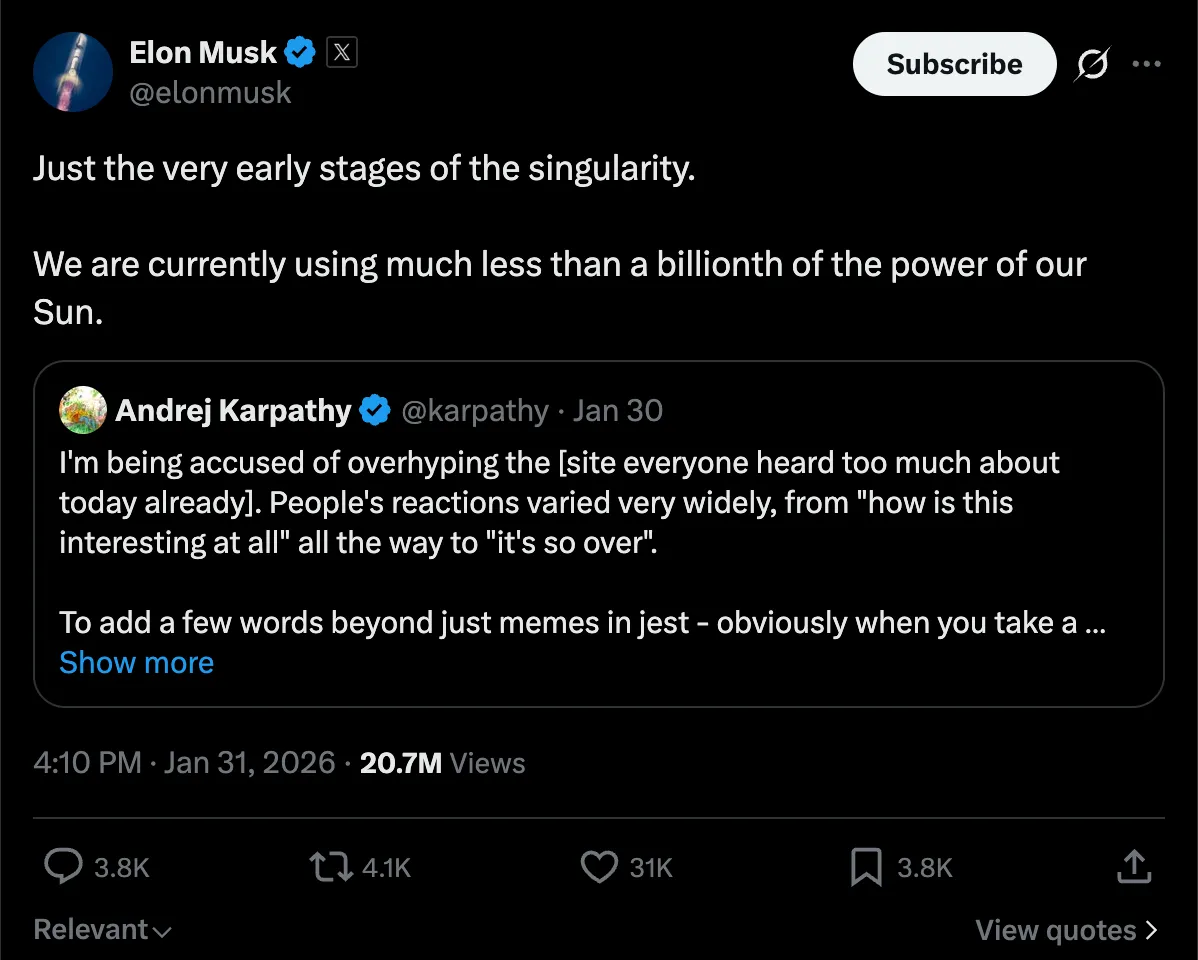Expand quoted tweet with Show more
1198x960 pixels.
coord(136,662)
